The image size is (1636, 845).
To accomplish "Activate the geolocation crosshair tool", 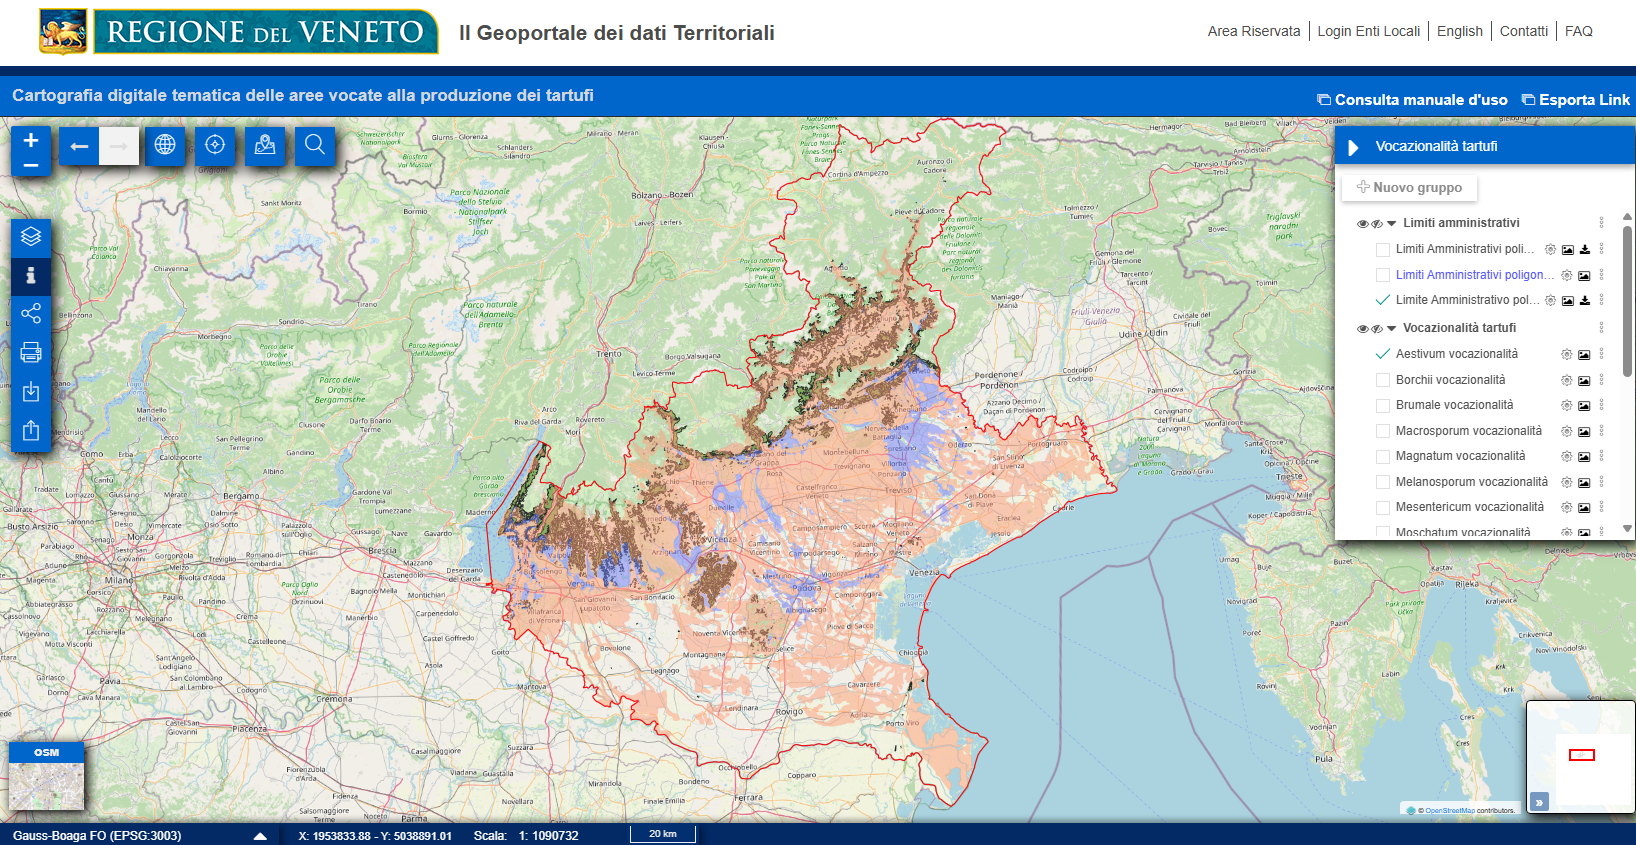I will click(x=215, y=145).
